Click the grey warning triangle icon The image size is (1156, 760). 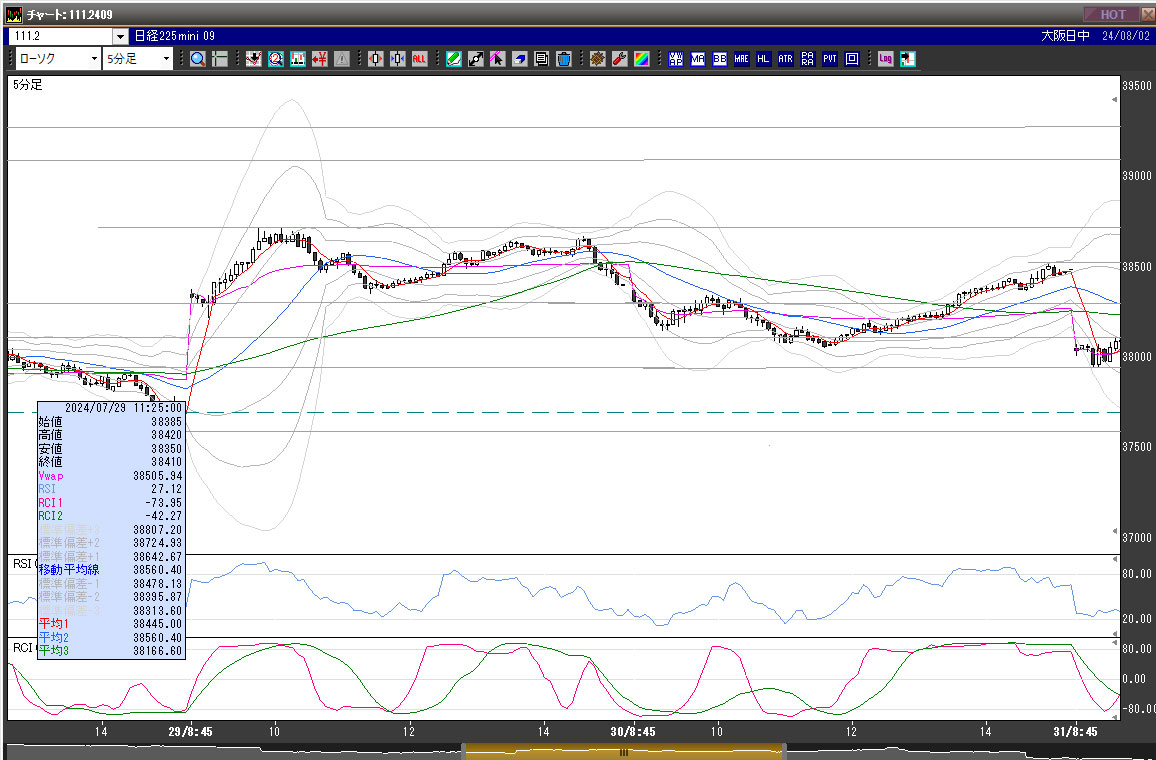coord(342,59)
